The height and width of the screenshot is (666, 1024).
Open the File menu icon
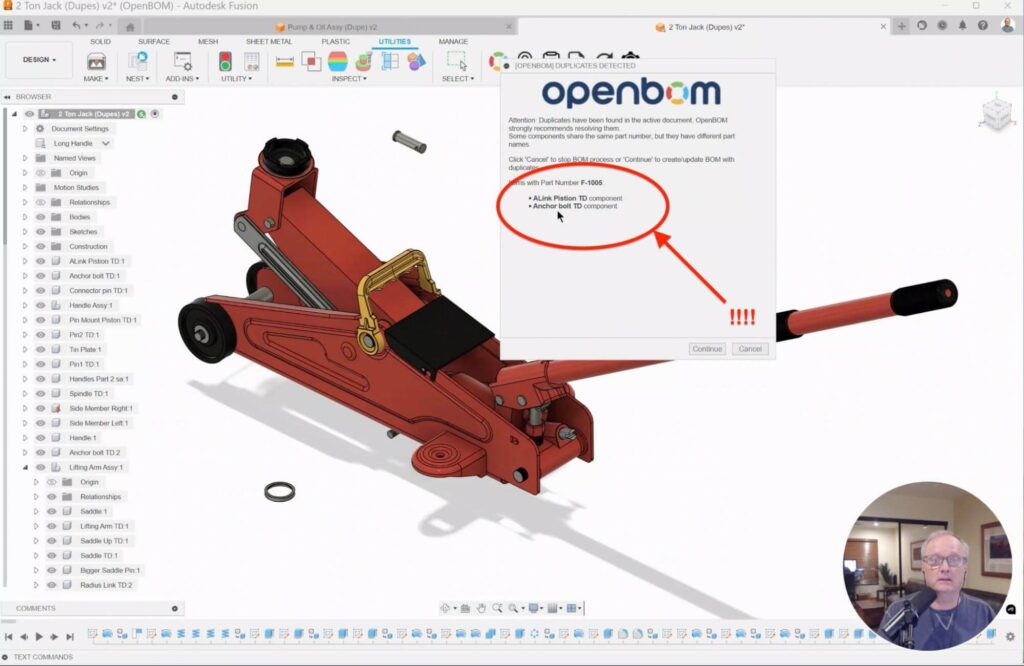pos(30,25)
